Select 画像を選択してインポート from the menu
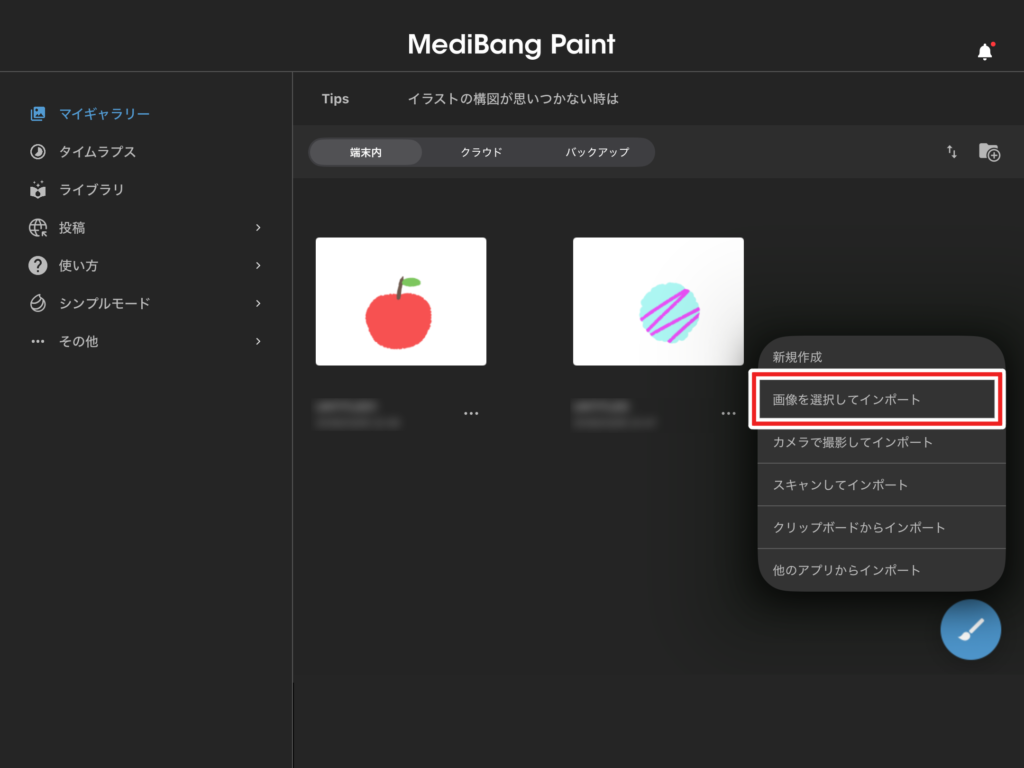The image size is (1024, 768). 876,399
